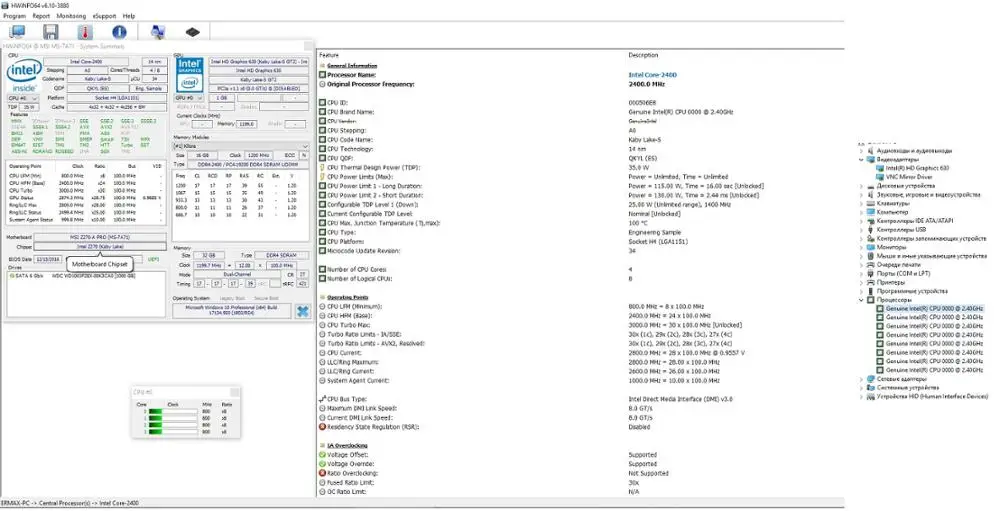The width and height of the screenshot is (1000, 511).
Task: Click green check icon beside Voltage Offset
Action: (x=323, y=455)
